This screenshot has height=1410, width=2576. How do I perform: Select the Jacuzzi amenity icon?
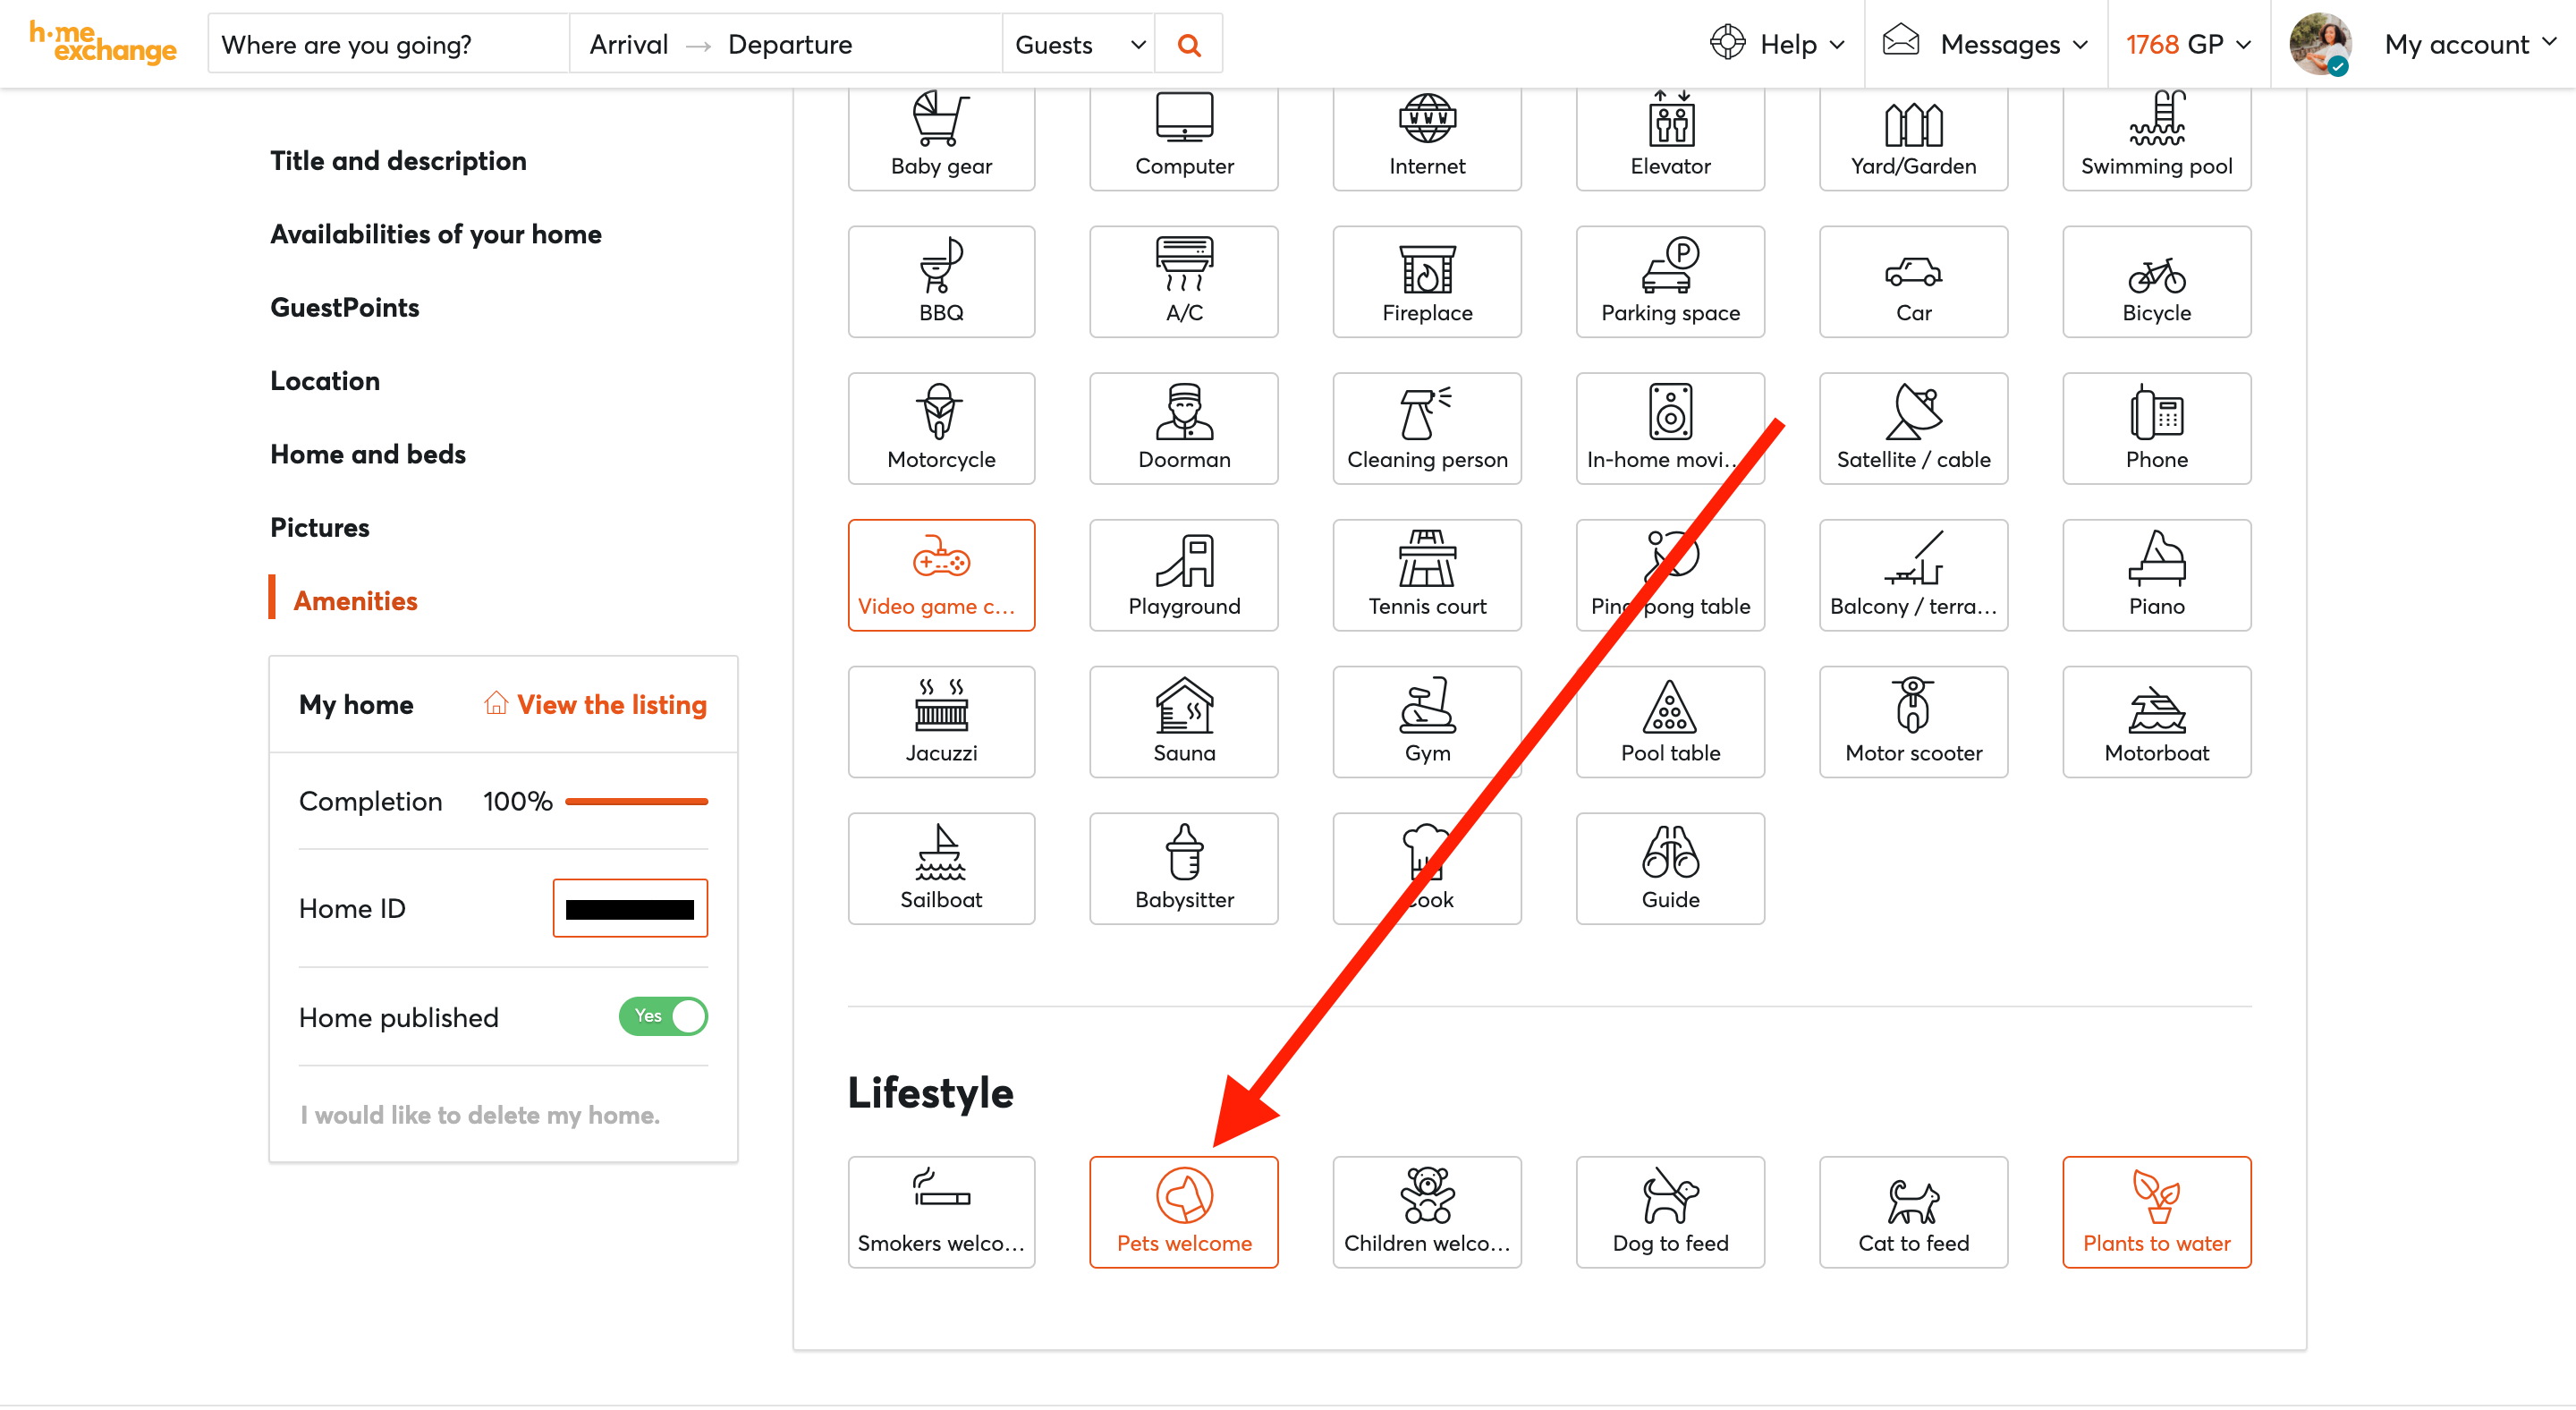pos(940,722)
